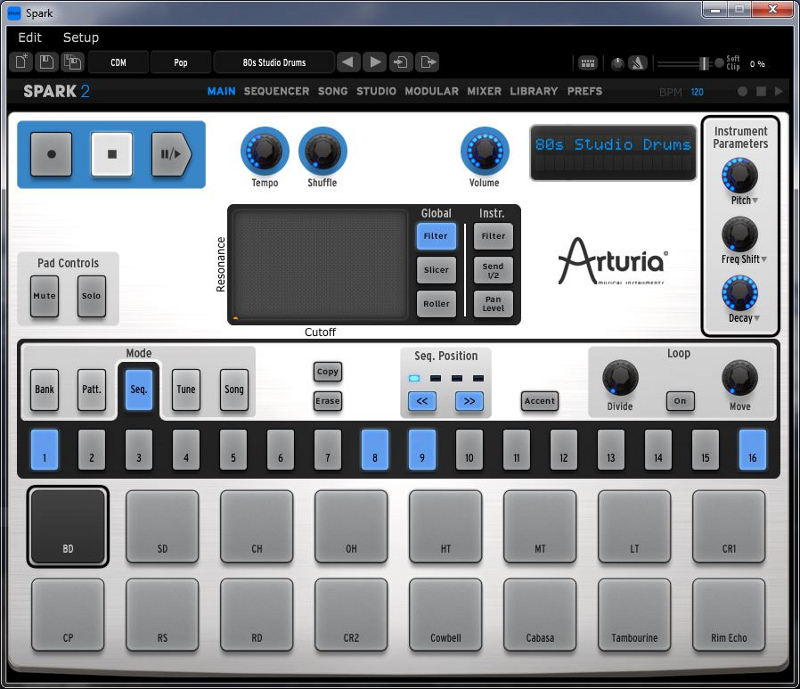This screenshot has height=689, width=800.
Task: Switch to the SONG tab
Action: (x=333, y=91)
